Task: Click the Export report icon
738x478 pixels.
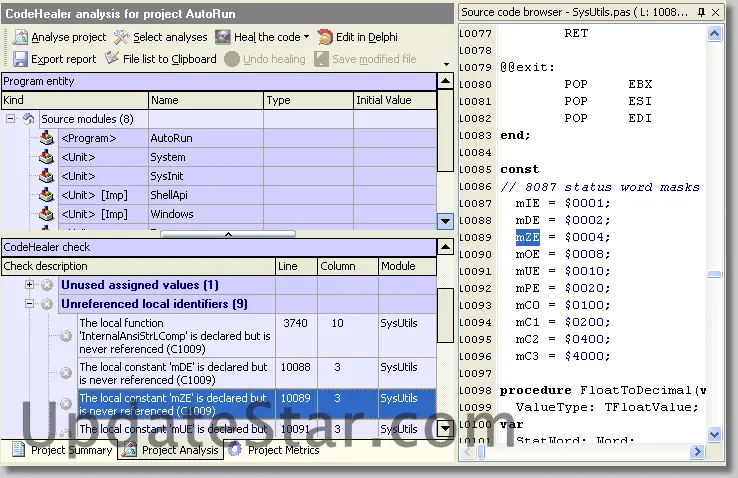Action: pyautogui.click(x=20, y=59)
